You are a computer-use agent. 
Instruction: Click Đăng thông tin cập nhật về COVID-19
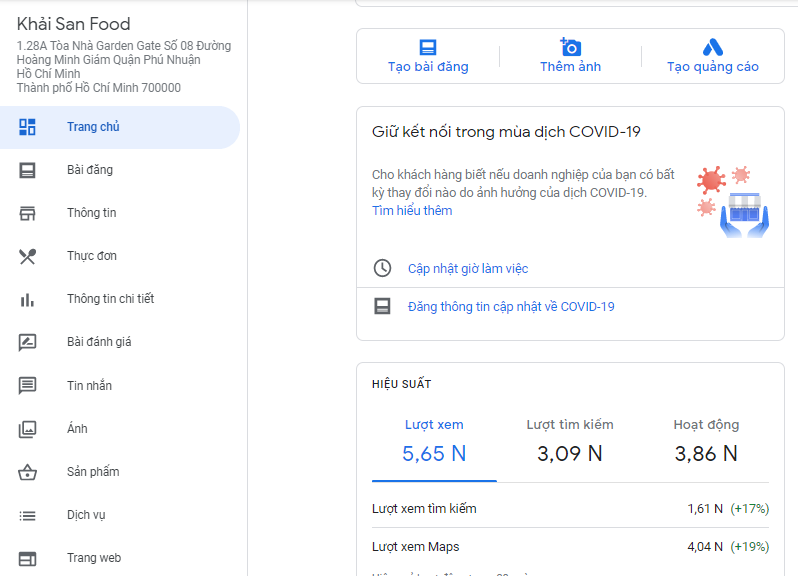511,306
